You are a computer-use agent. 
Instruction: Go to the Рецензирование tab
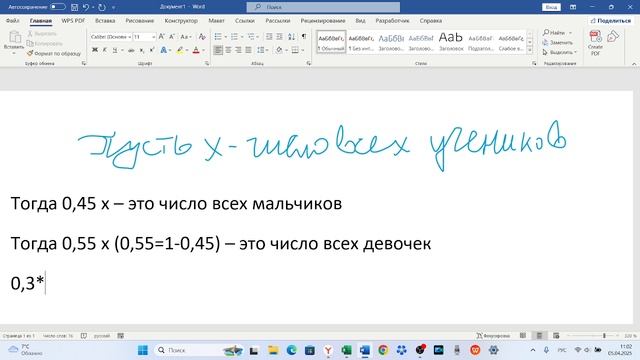pyautogui.click(x=323, y=20)
